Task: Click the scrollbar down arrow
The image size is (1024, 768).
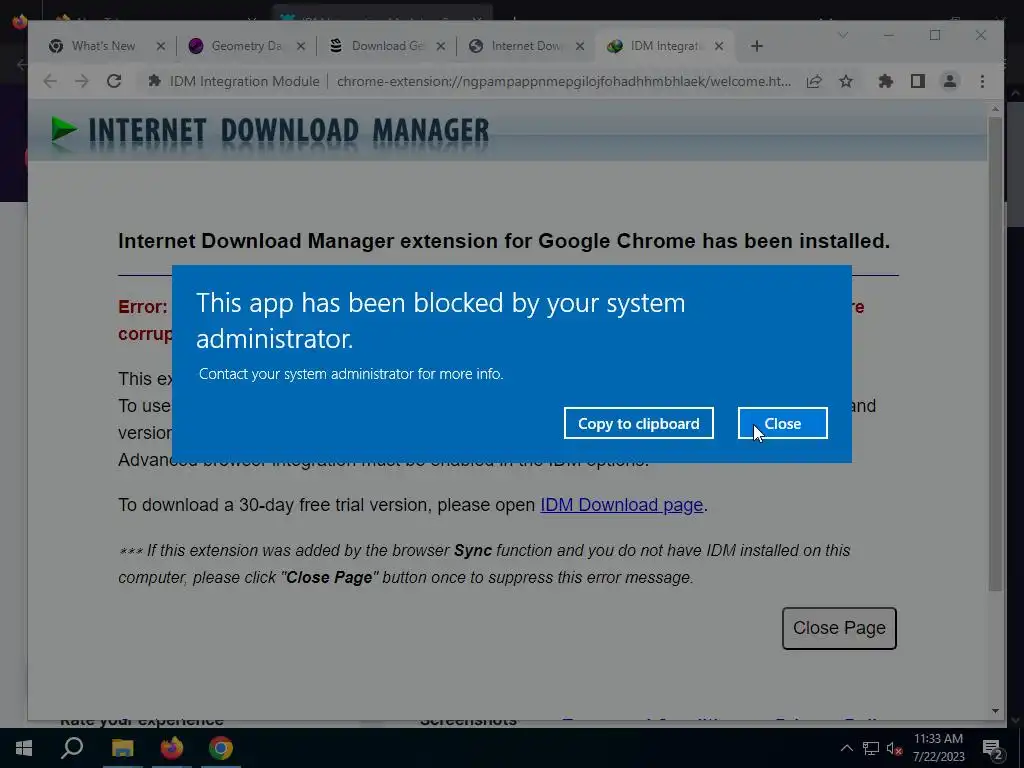Action: tap(995, 711)
